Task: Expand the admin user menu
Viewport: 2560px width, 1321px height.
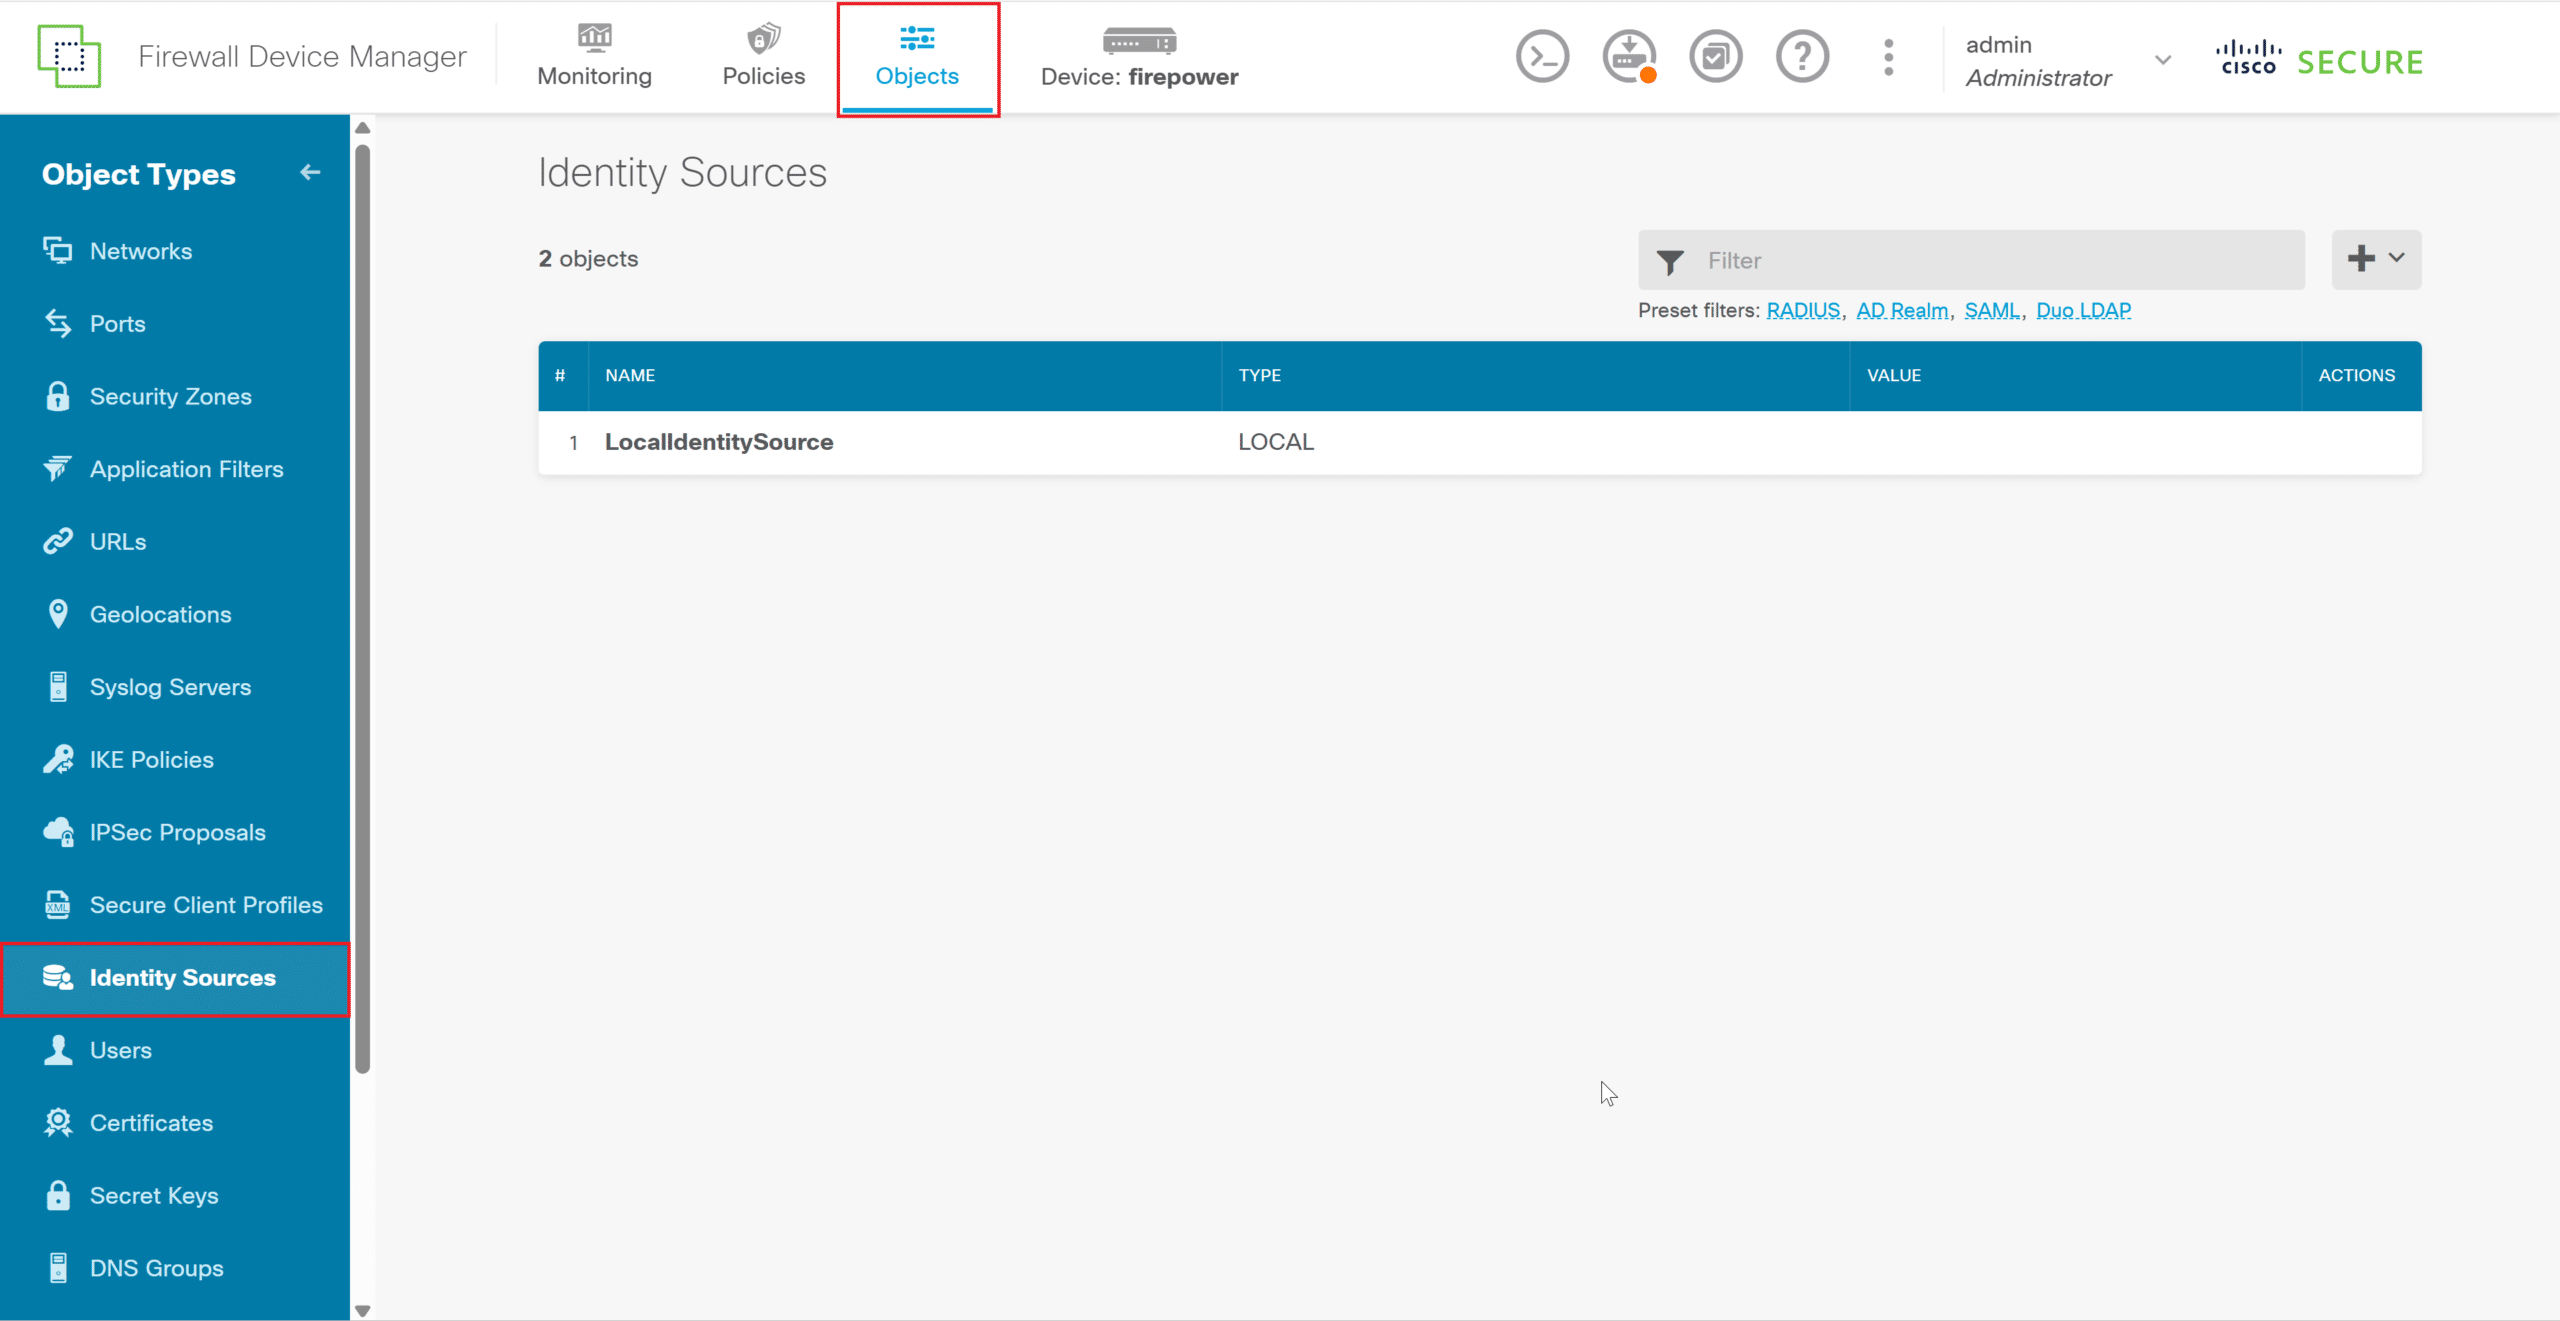Action: [2163, 60]
